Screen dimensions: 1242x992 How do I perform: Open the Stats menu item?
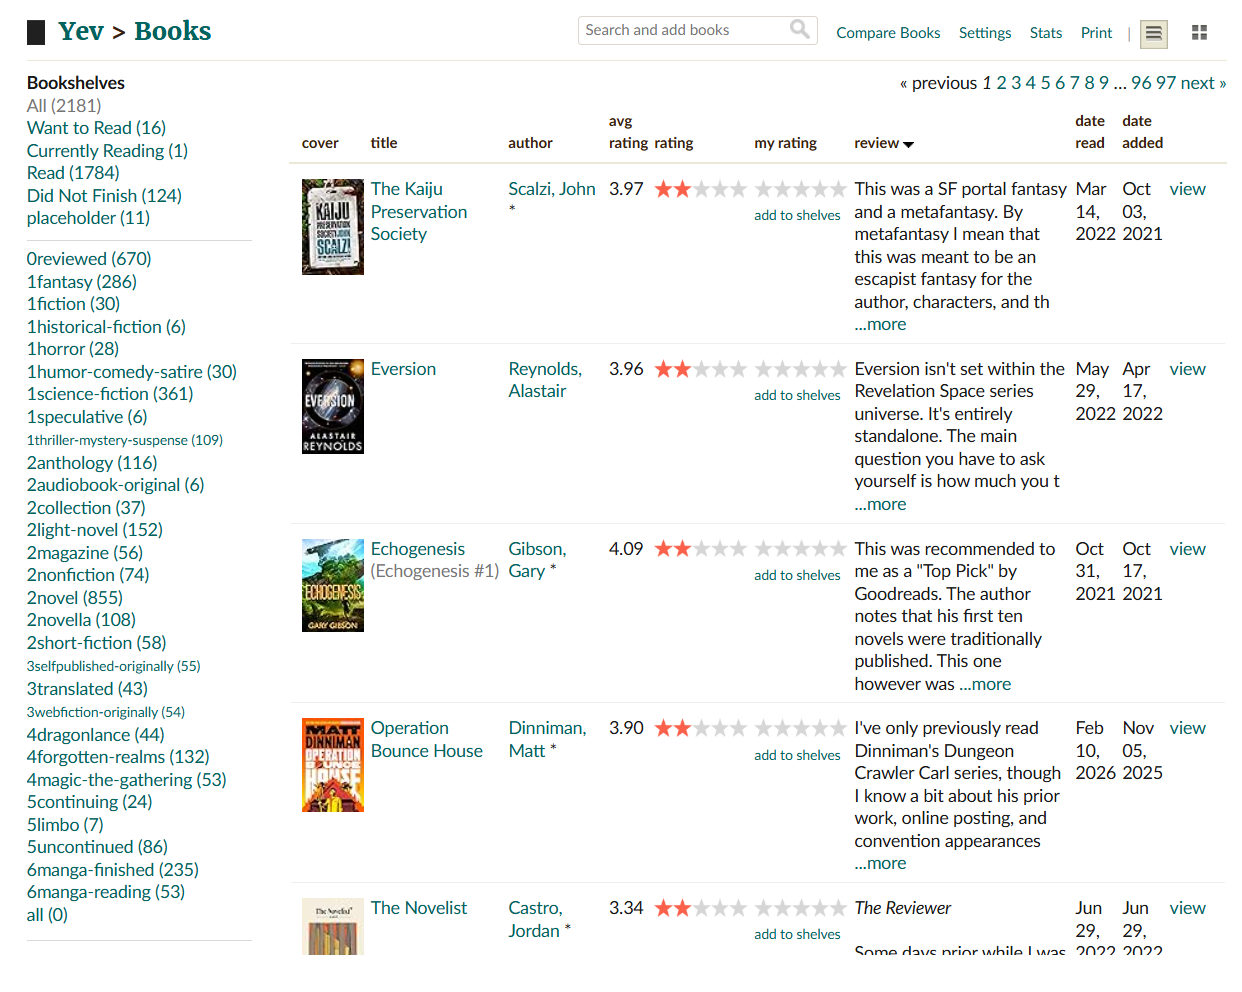pyautogui.click(x=1046, y=33)
